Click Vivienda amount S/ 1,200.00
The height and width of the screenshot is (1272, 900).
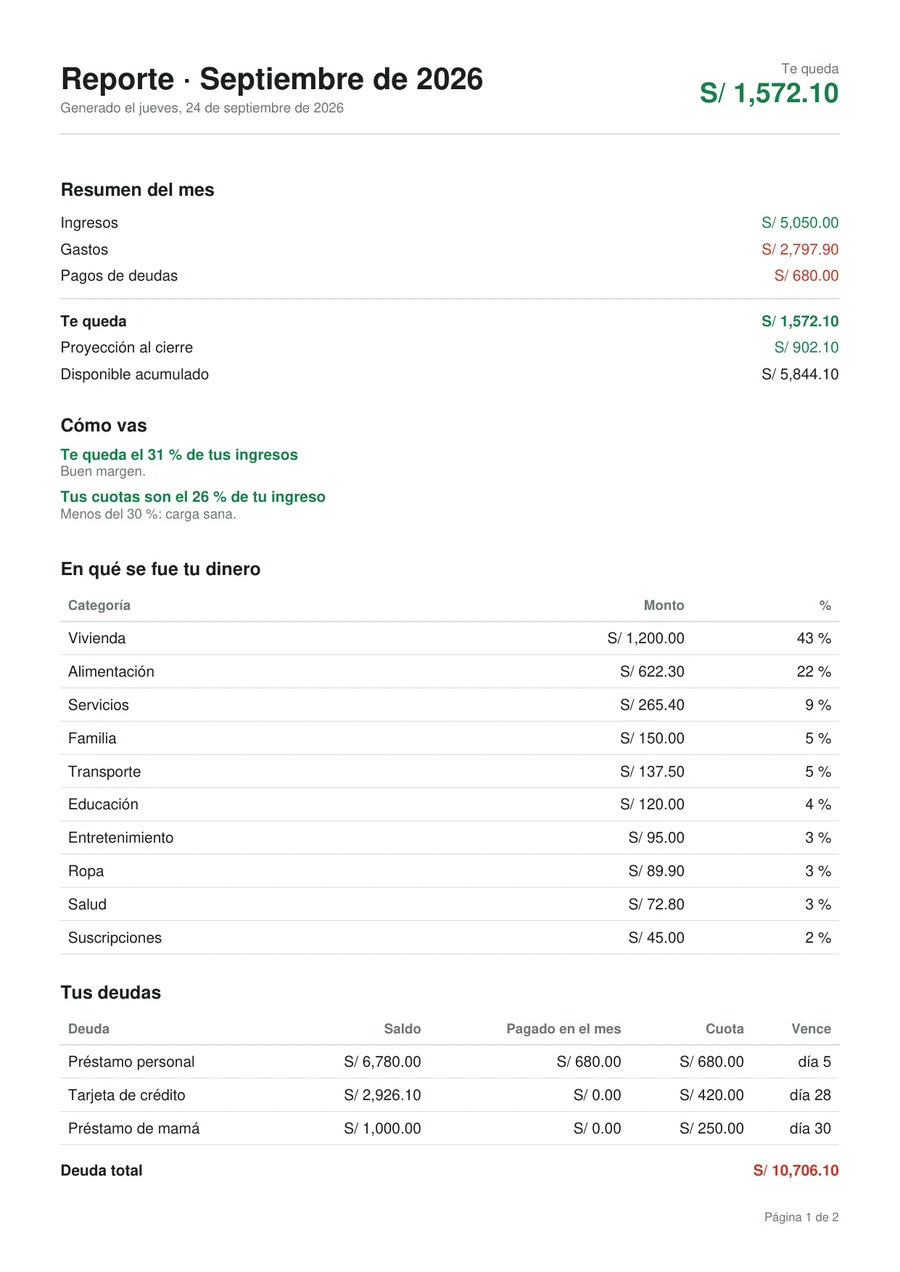pos(646,638)
